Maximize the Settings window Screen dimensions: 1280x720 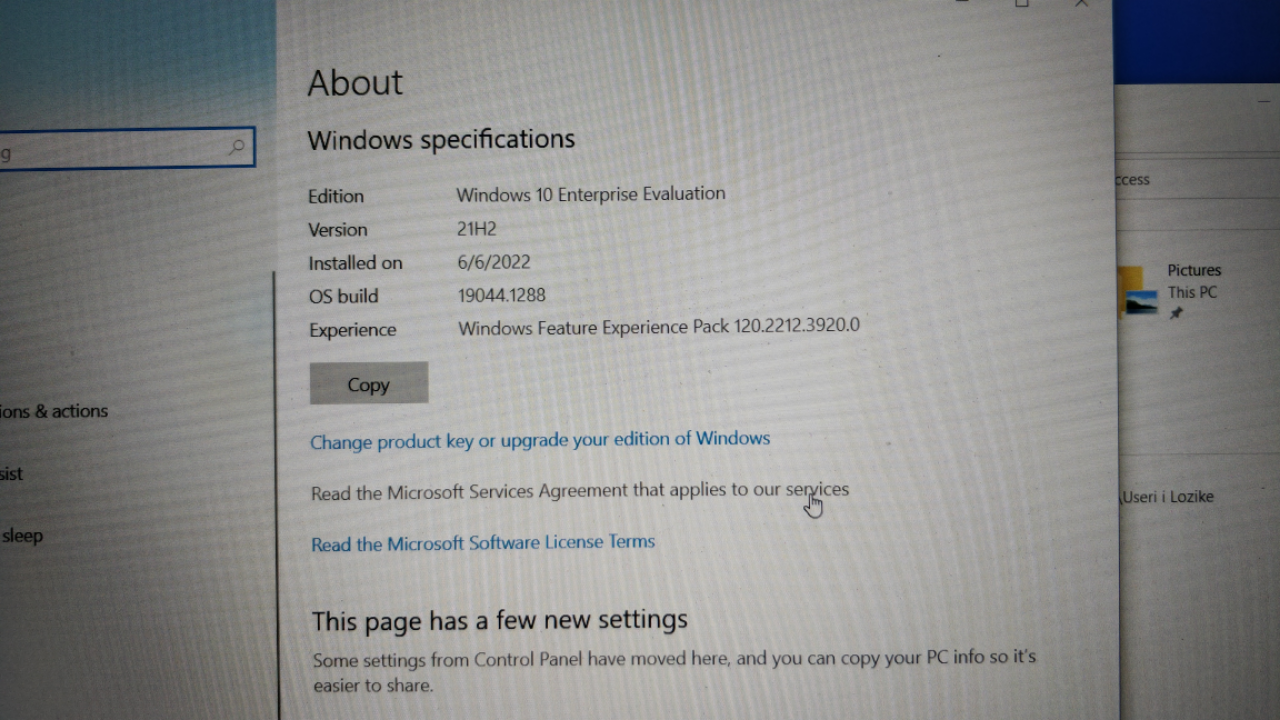1022,4
